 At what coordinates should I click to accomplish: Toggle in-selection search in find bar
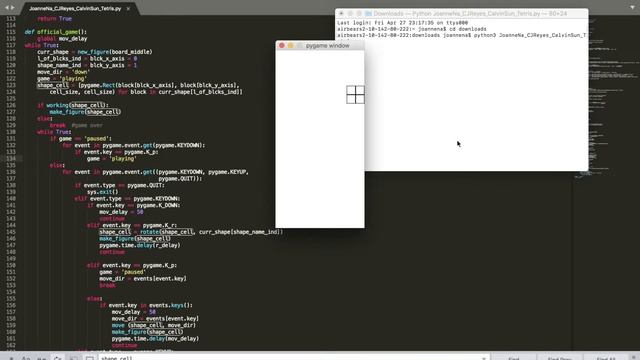[x=74, y=358]
